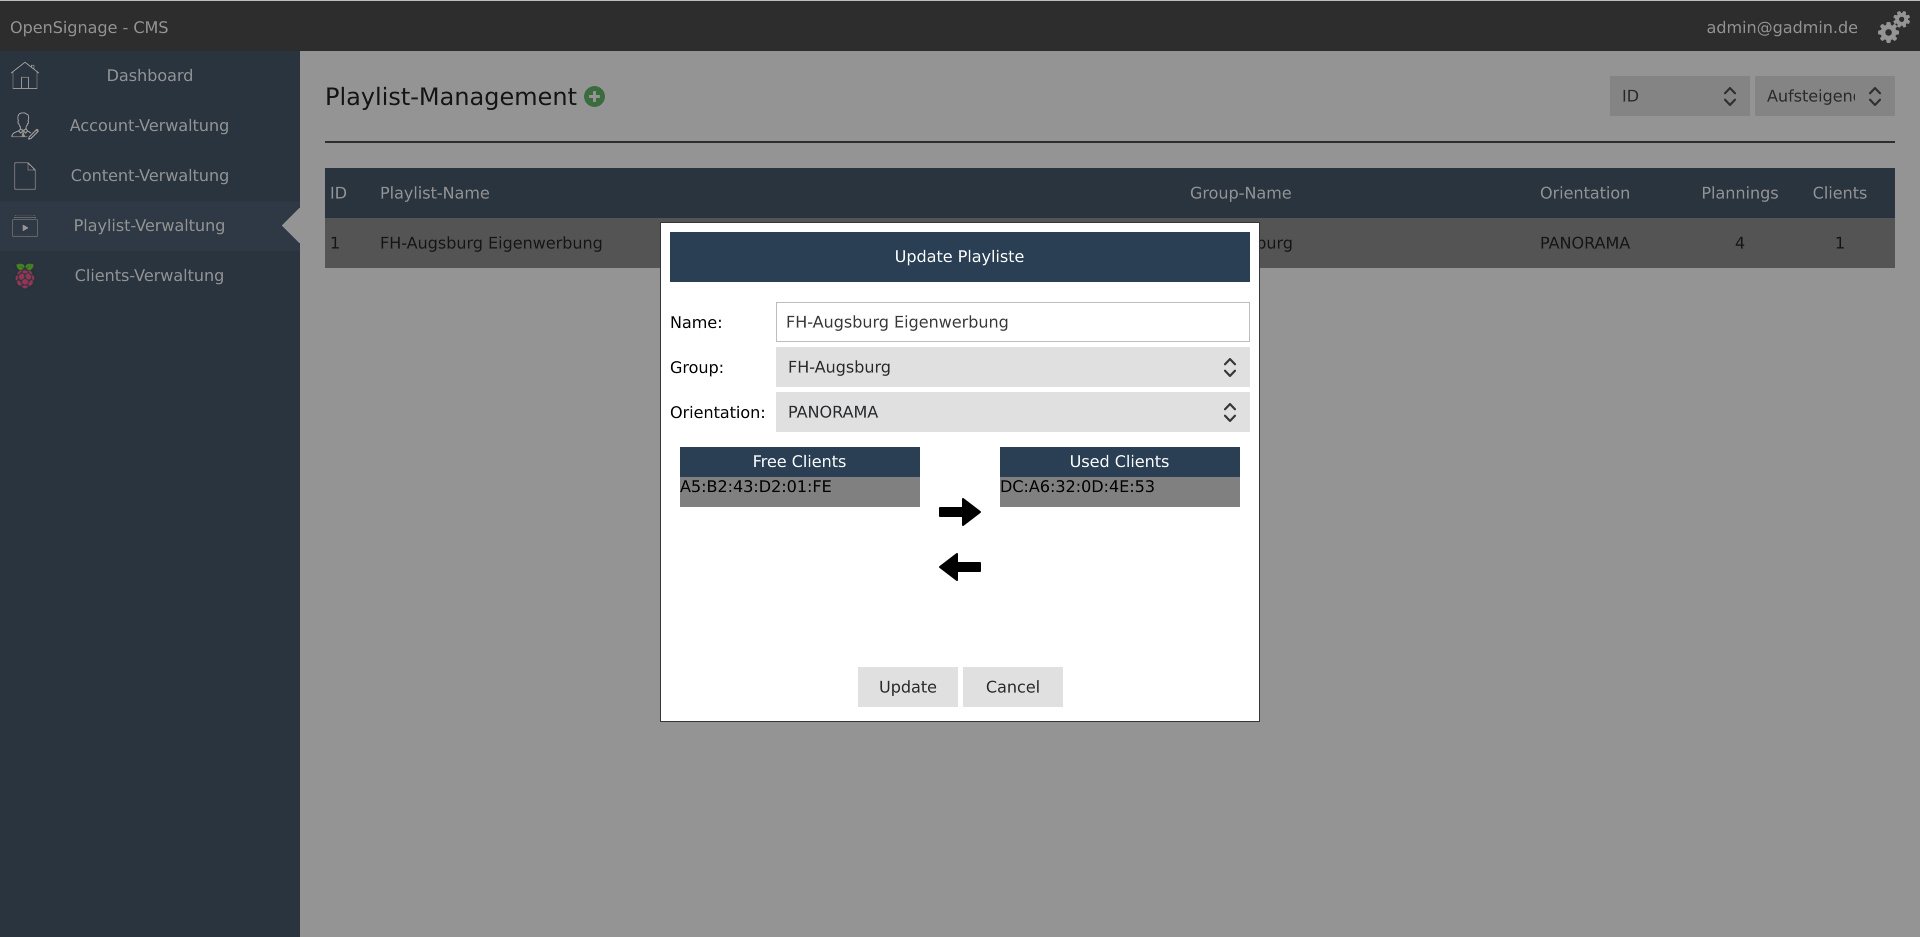The image size is (1920, 937).
Task: Change the Aufsteigend sort order dropdown
Action: 1823,96
